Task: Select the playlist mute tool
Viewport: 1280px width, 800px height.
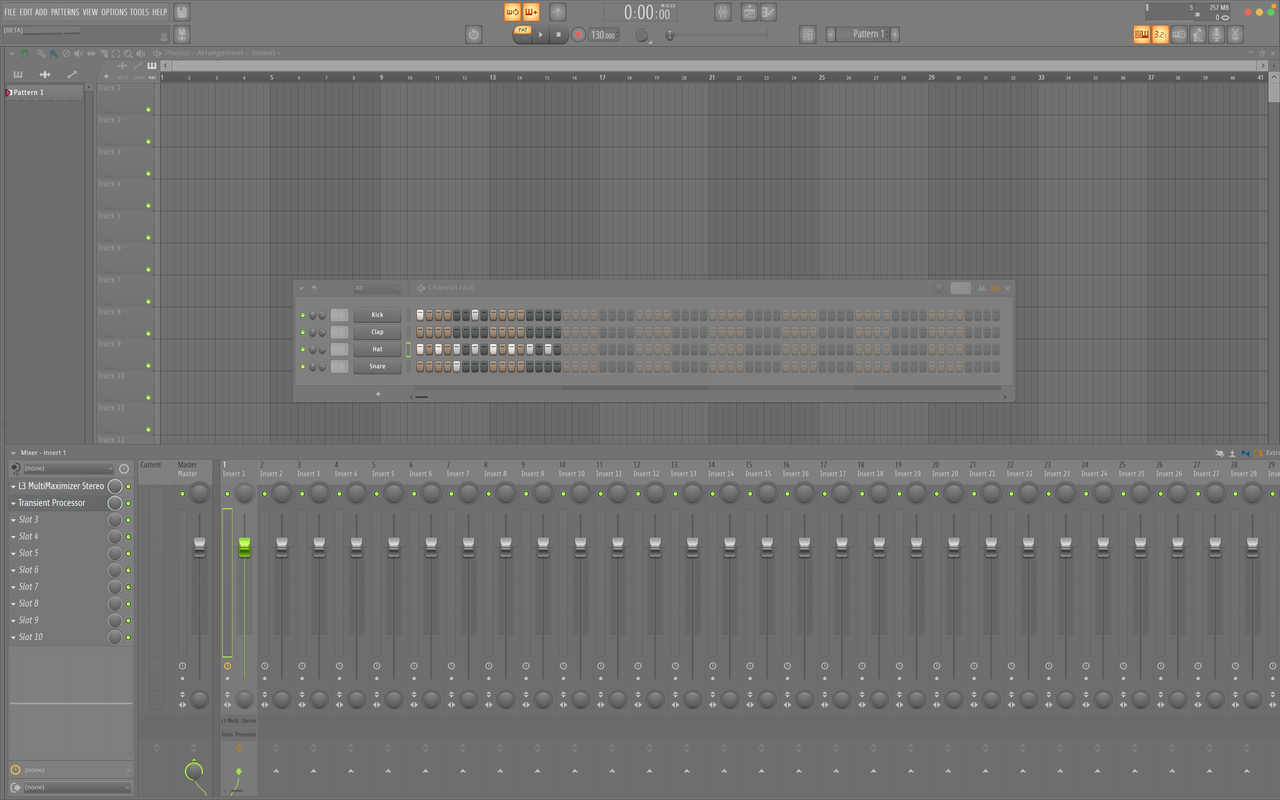Action: pyautogui.click(x=78, y=54)
